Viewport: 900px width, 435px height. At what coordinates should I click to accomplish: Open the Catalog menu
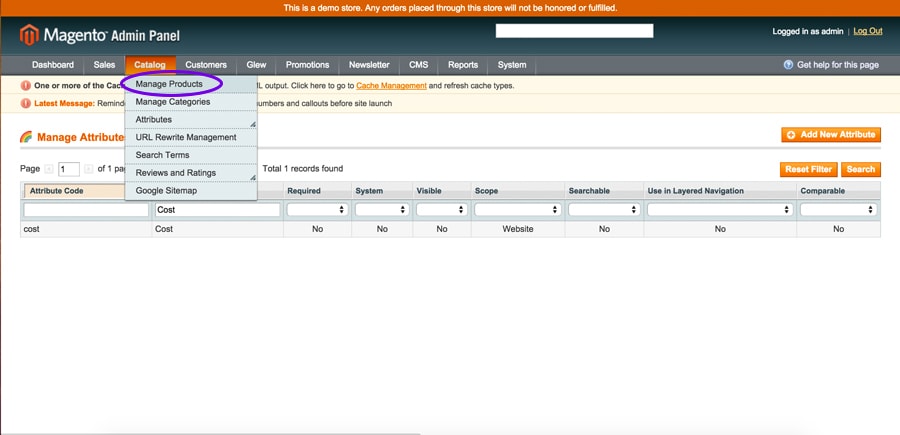(x=150, y=65)
